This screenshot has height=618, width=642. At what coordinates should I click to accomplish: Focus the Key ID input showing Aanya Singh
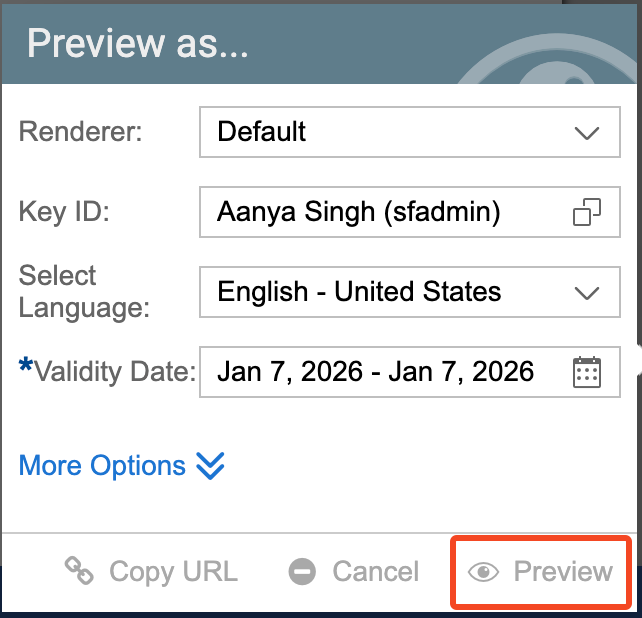click(x=380, y=212)
